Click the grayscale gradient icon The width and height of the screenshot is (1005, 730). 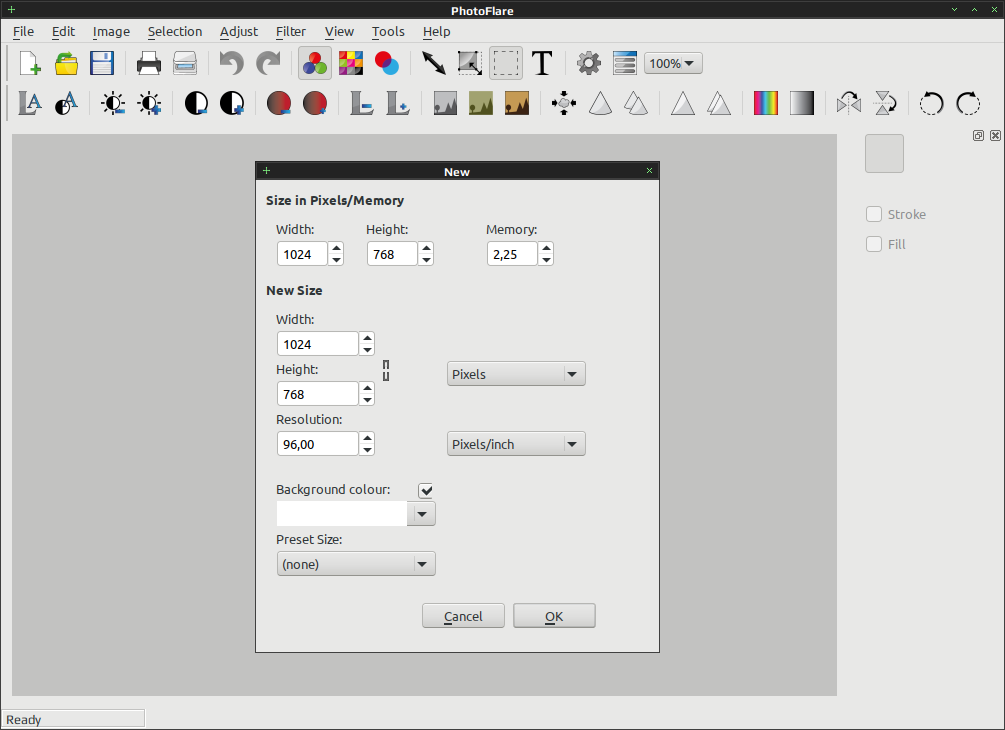pyautogui.click(x=801, y=103)
